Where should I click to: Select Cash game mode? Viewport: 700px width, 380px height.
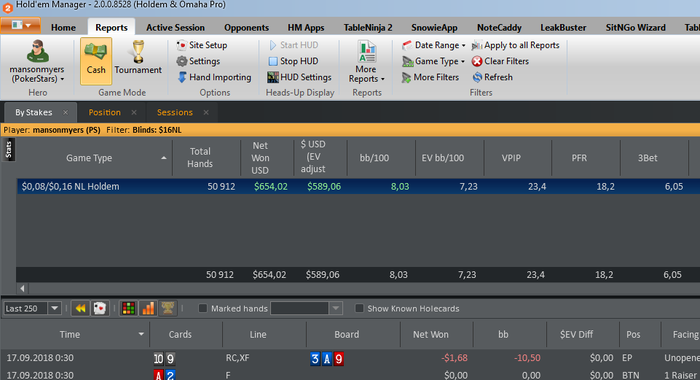click(x=96, y=61)
